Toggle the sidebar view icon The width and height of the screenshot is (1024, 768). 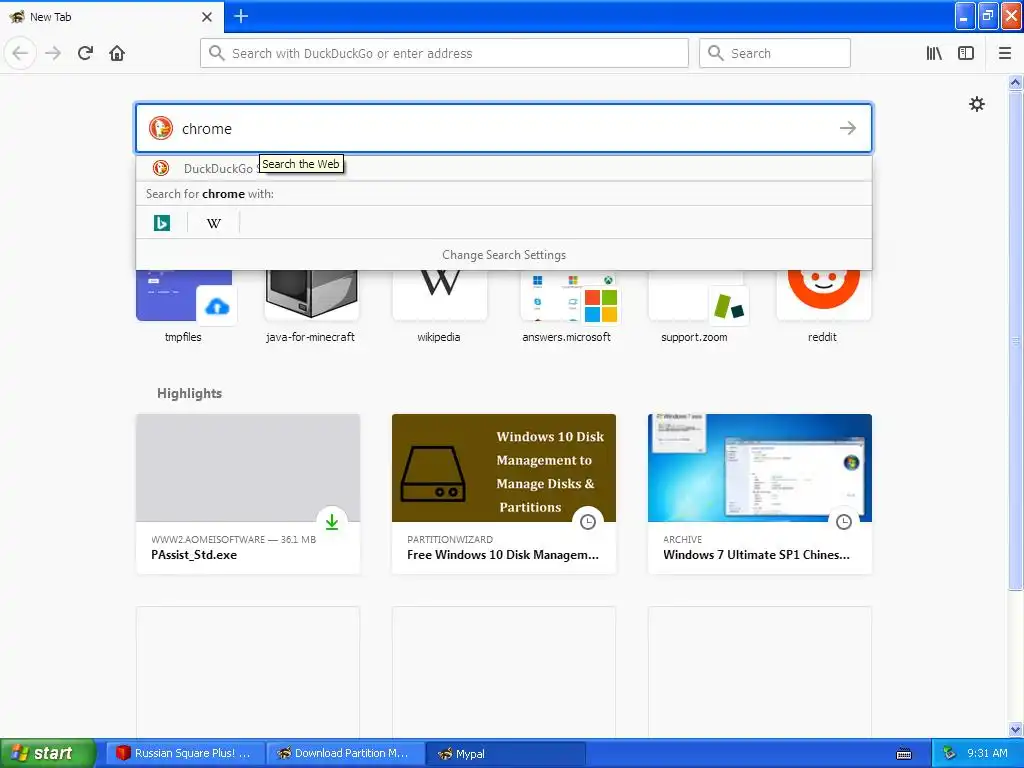click(966, 53)
